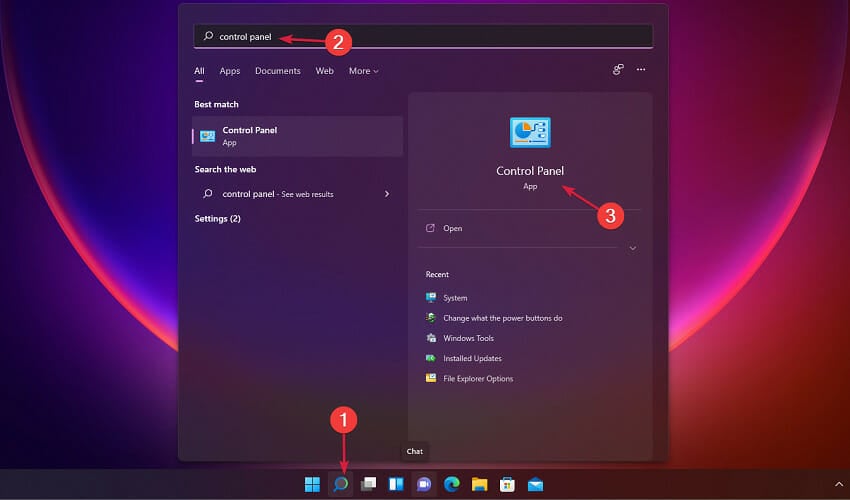
Task: Expand the More filter dropdown
Action: (363, 71)
